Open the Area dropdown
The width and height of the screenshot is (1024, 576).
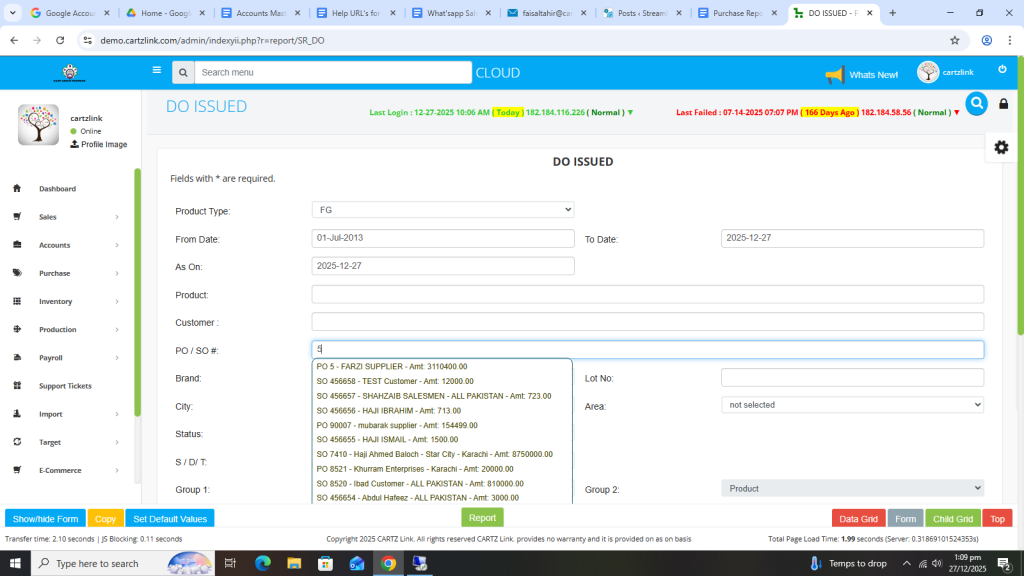coord(852,405)
